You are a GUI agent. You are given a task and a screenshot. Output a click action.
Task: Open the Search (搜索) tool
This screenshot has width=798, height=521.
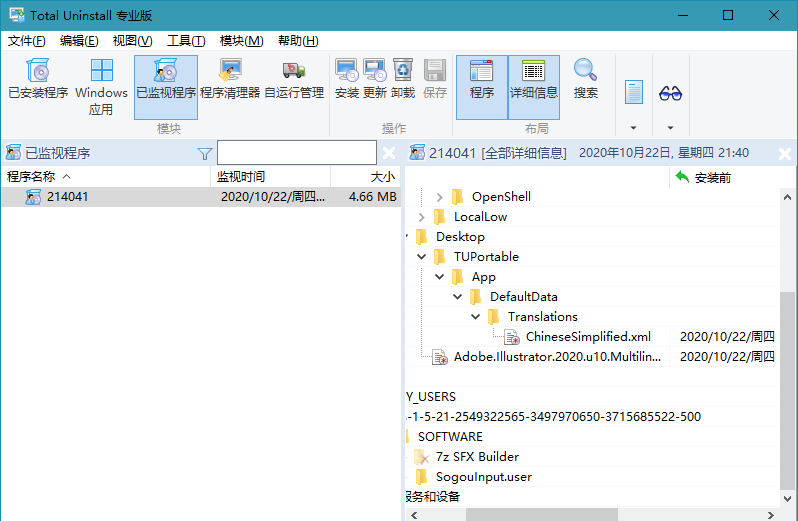[586, 79]
